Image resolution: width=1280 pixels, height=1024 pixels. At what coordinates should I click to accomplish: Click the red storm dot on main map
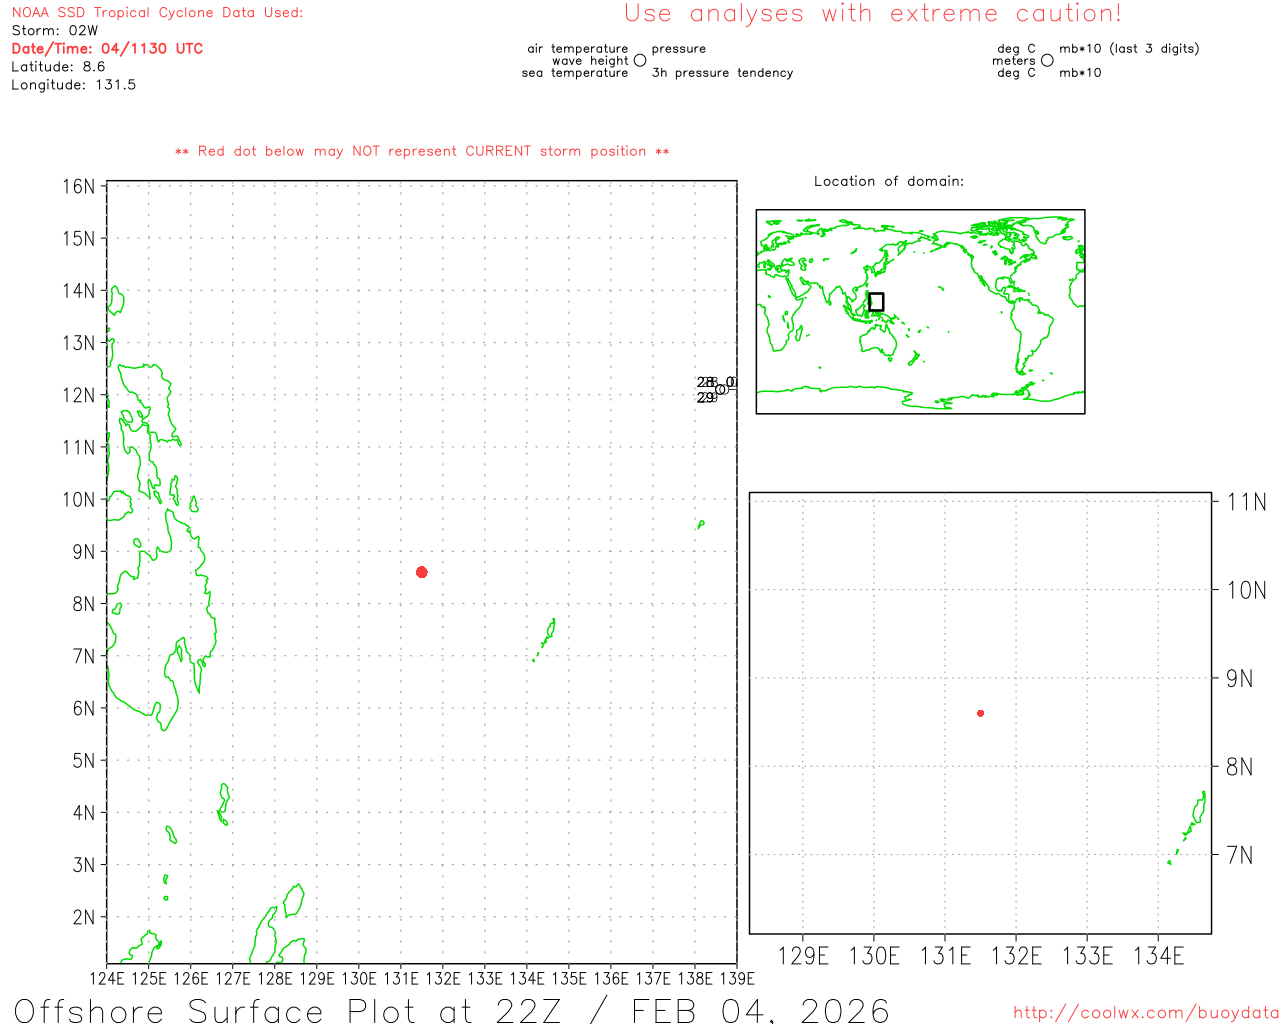(x=422, y=572)
